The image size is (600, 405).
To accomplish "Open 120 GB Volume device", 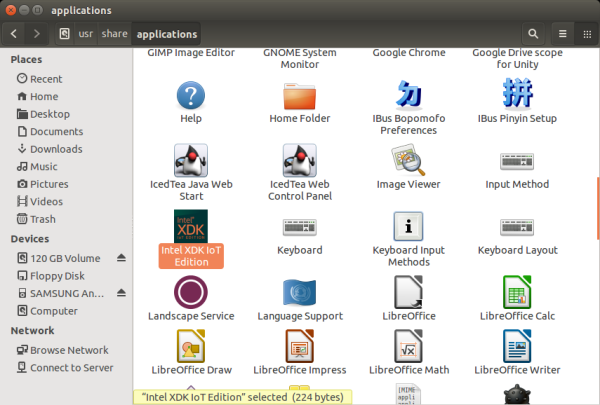I will [x=59, y=258].
